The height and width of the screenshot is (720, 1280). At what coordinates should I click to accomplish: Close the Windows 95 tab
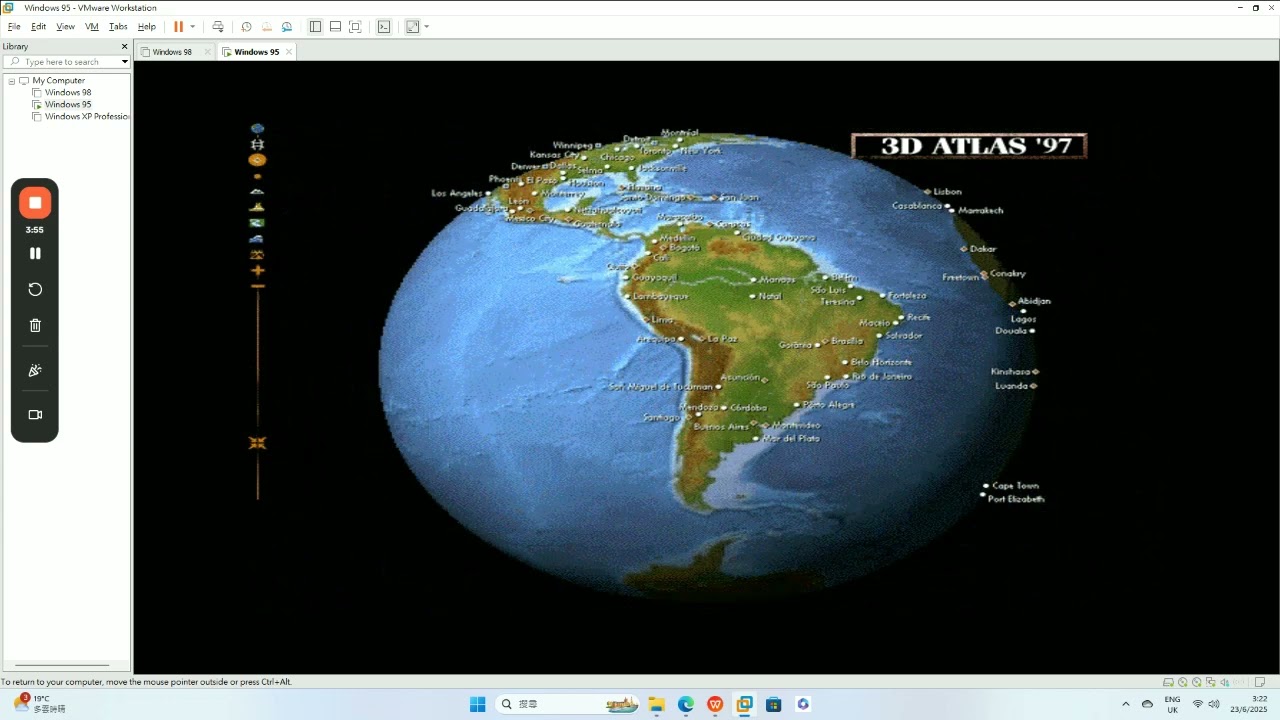(289, 52)
